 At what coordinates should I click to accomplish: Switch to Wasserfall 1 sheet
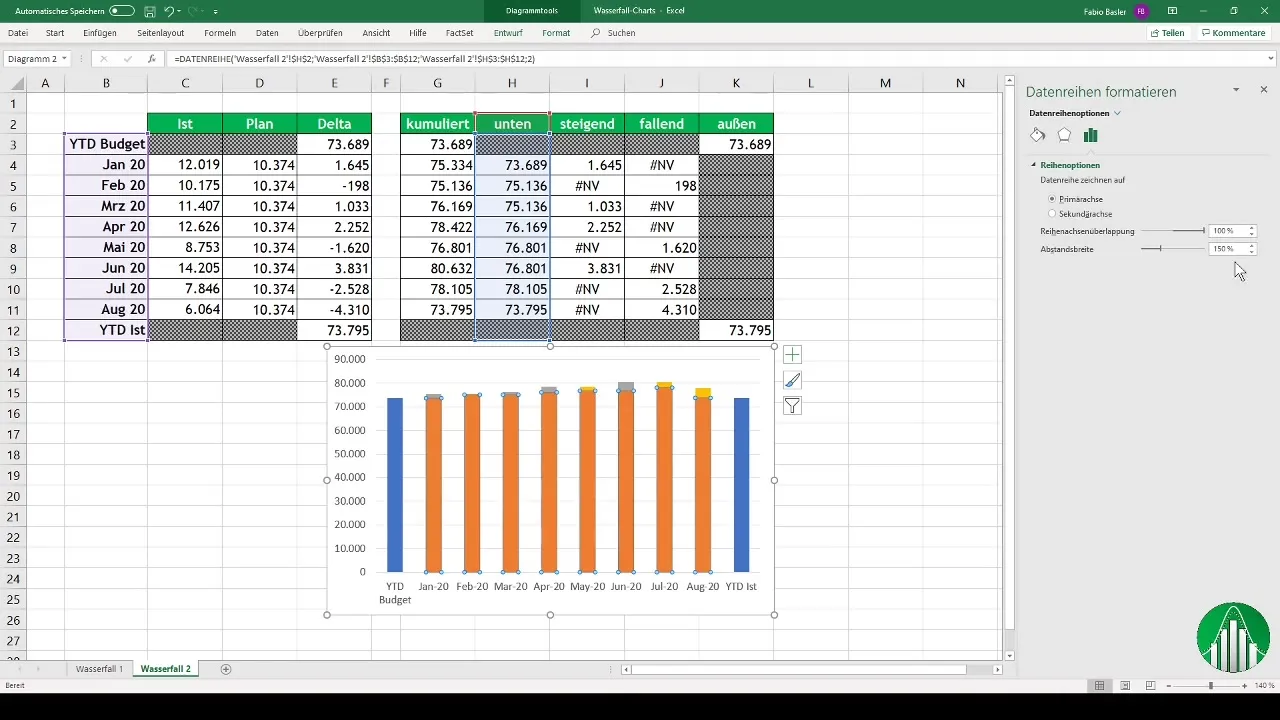99,669
